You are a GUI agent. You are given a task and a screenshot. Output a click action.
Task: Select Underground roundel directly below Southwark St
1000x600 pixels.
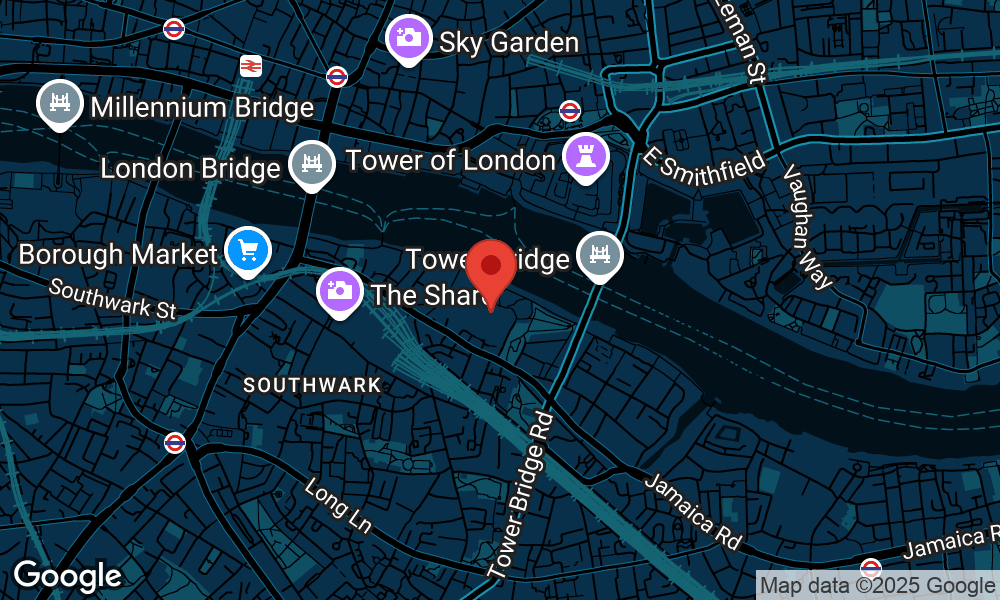coord(175,443)
